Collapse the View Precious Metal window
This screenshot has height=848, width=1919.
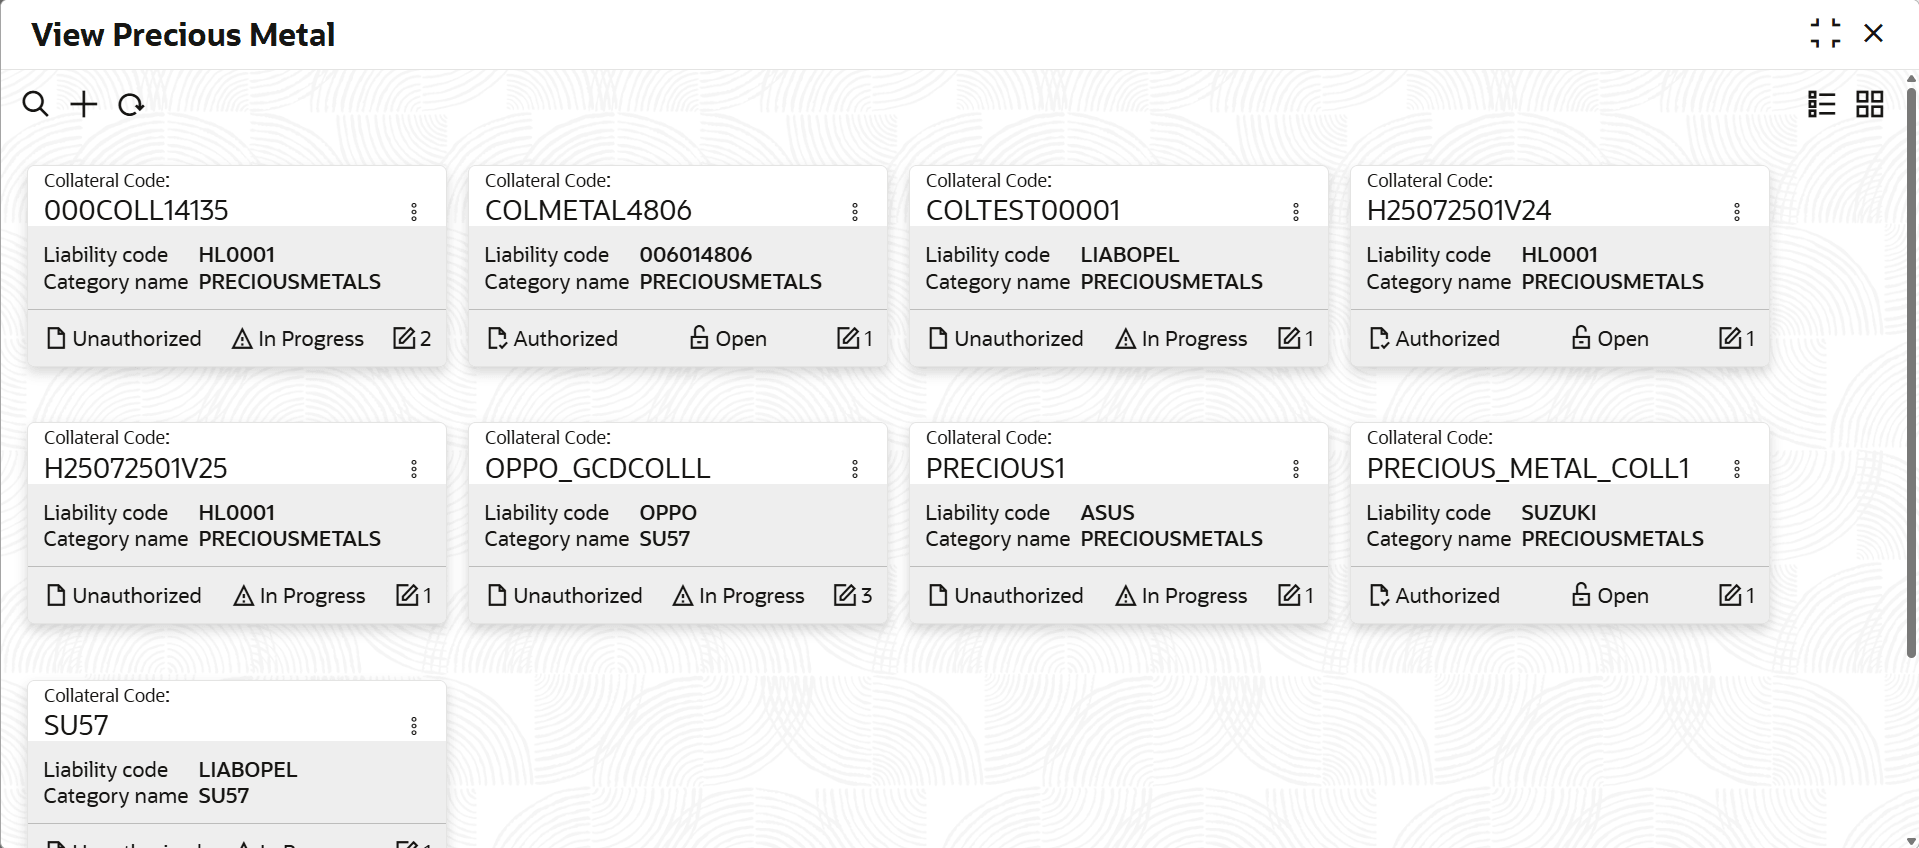[x=1825, y=34]
